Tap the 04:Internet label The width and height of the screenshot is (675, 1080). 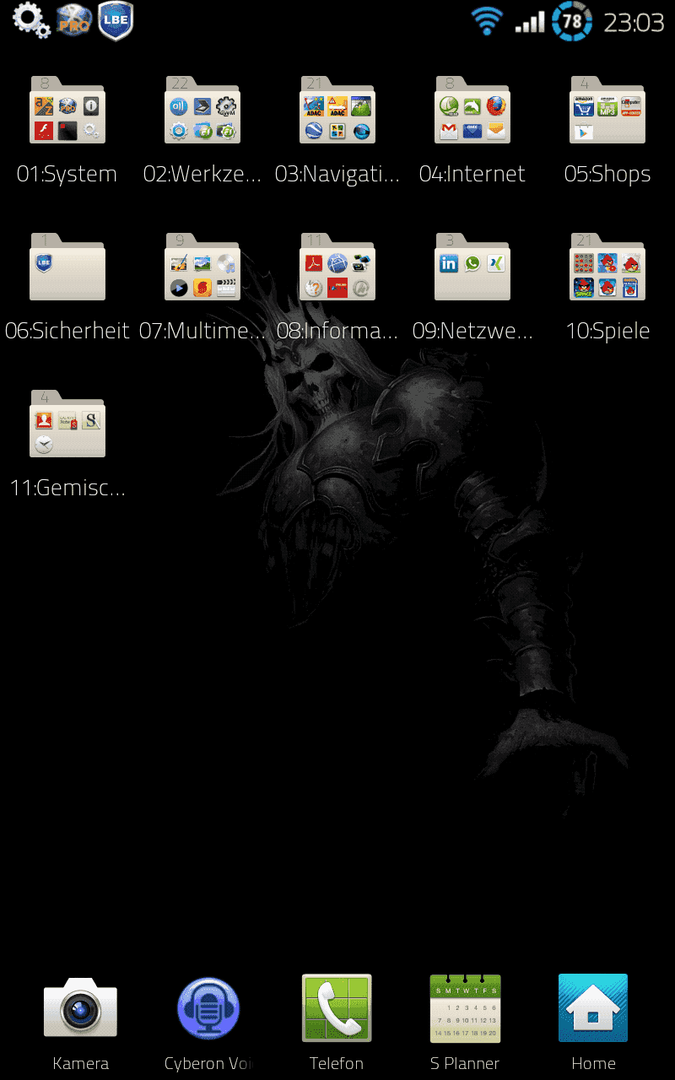(472, 174)
